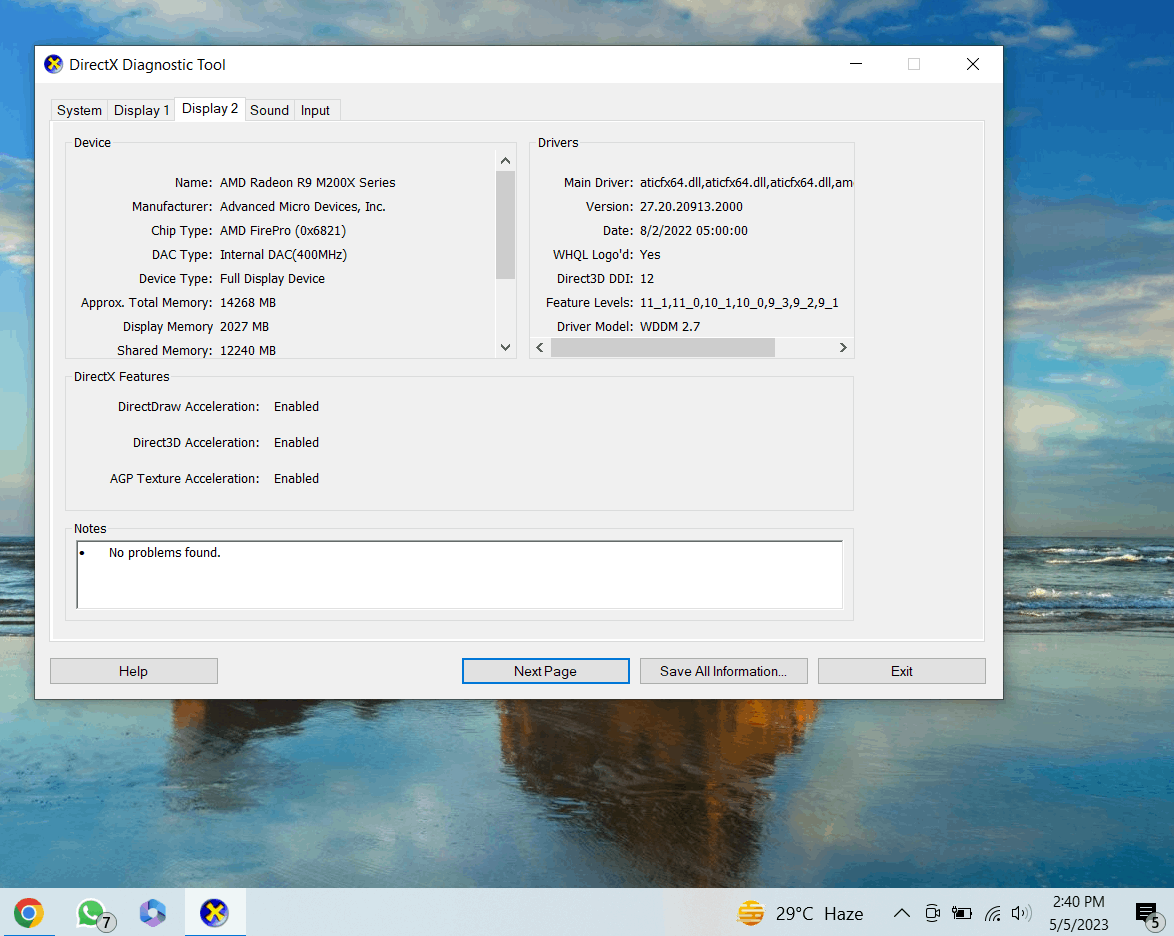This screenshot has height=936, width=1174.
Task: Open the weather widget showing 29°C Haze
Action: pyautogui.click(x=800, y=914)
